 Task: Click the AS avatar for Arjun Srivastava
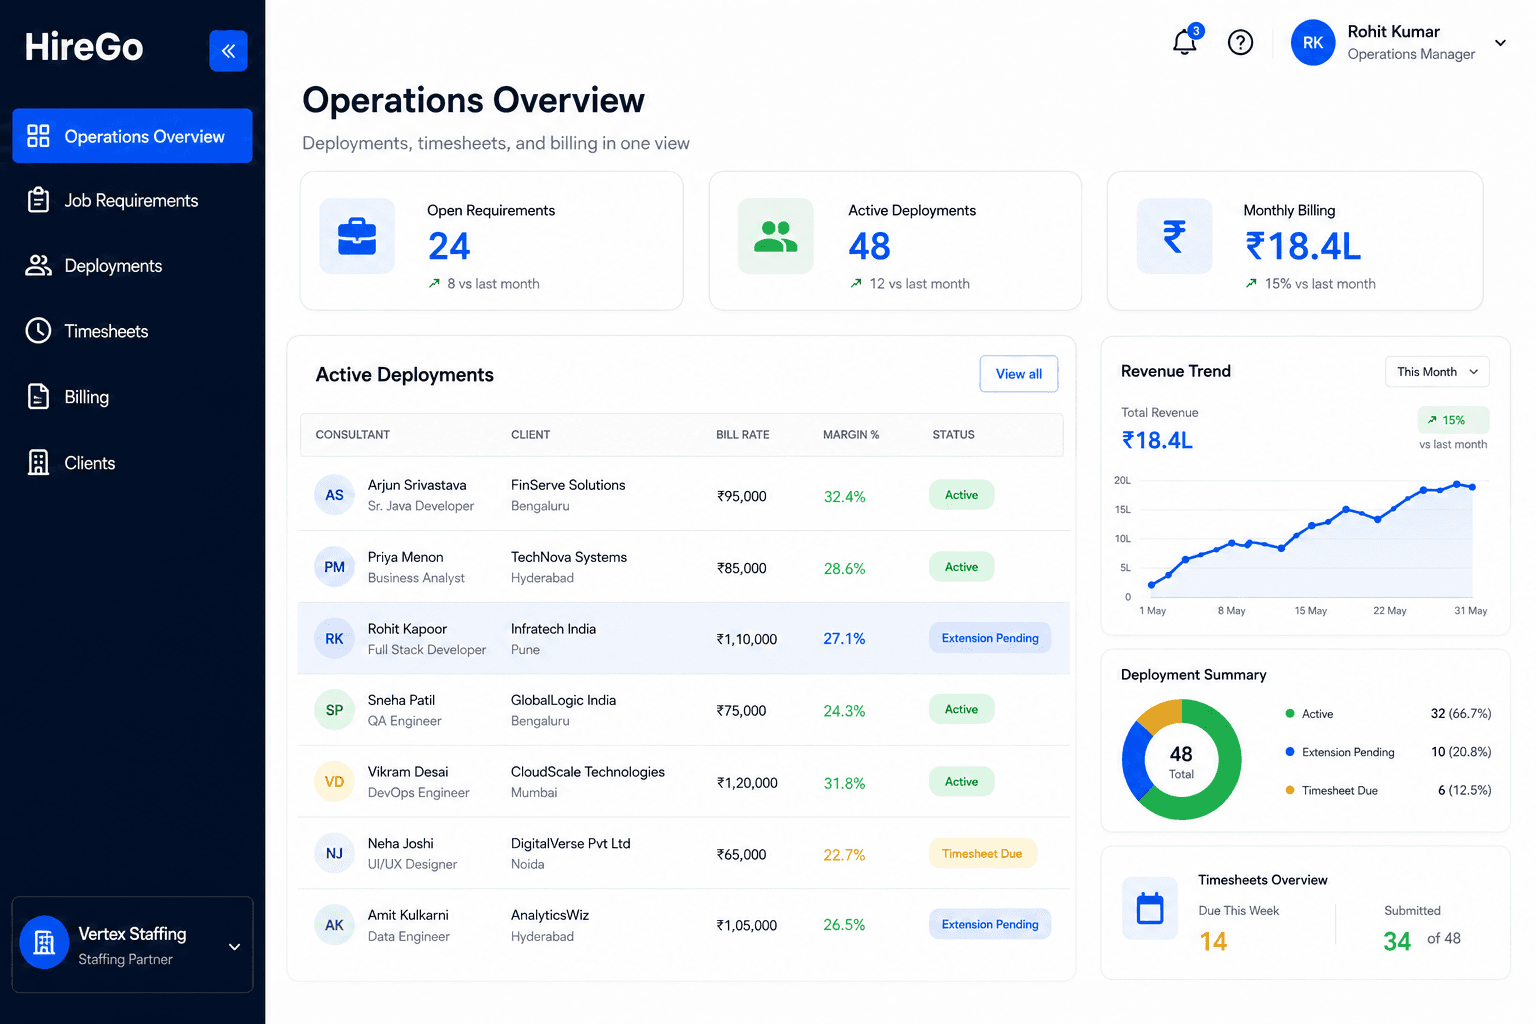(x=334, y=495)
